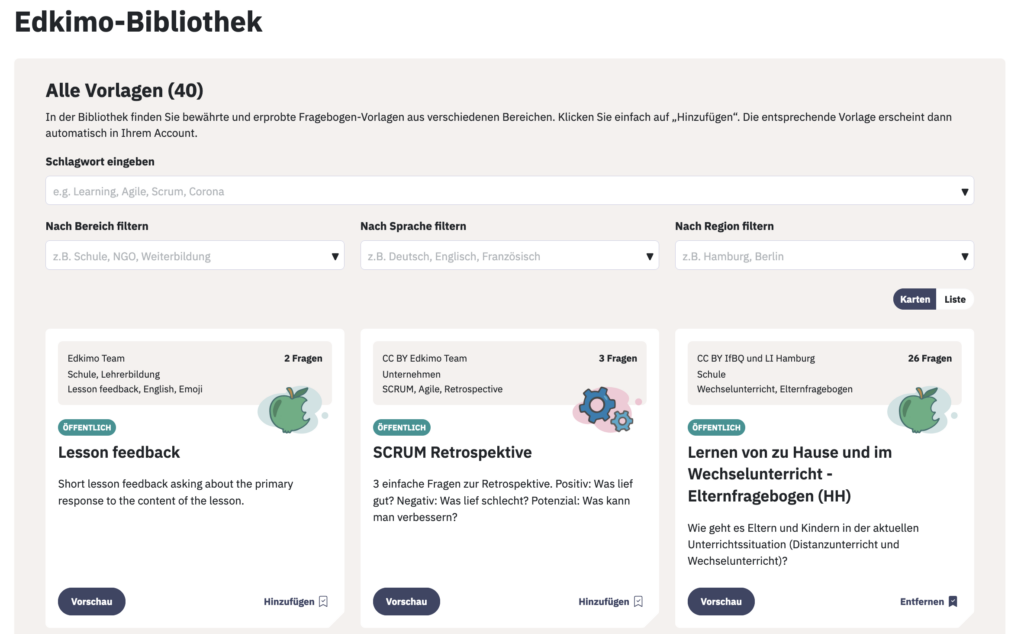Click the blue gears icon on SCRUM card

pos(606,409)
